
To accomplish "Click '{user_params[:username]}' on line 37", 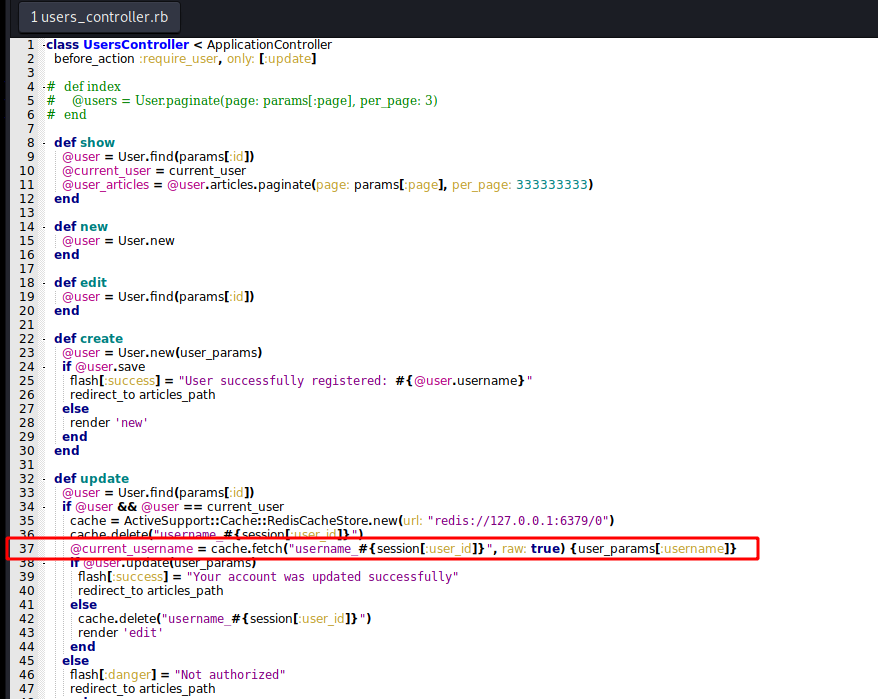I will [x=653, y=549].
